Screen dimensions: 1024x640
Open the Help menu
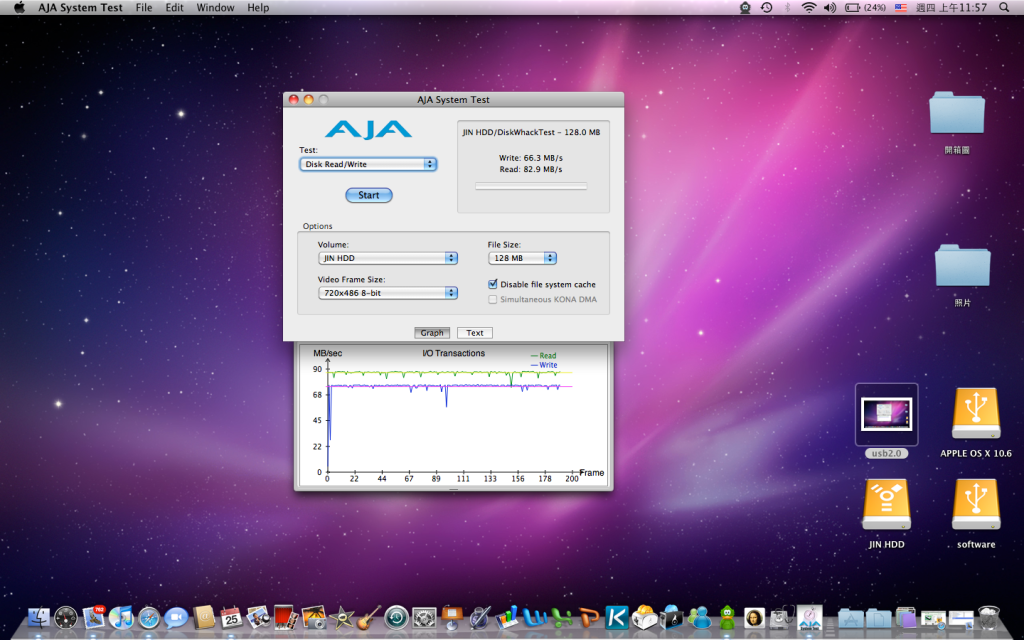coord(258,8)
